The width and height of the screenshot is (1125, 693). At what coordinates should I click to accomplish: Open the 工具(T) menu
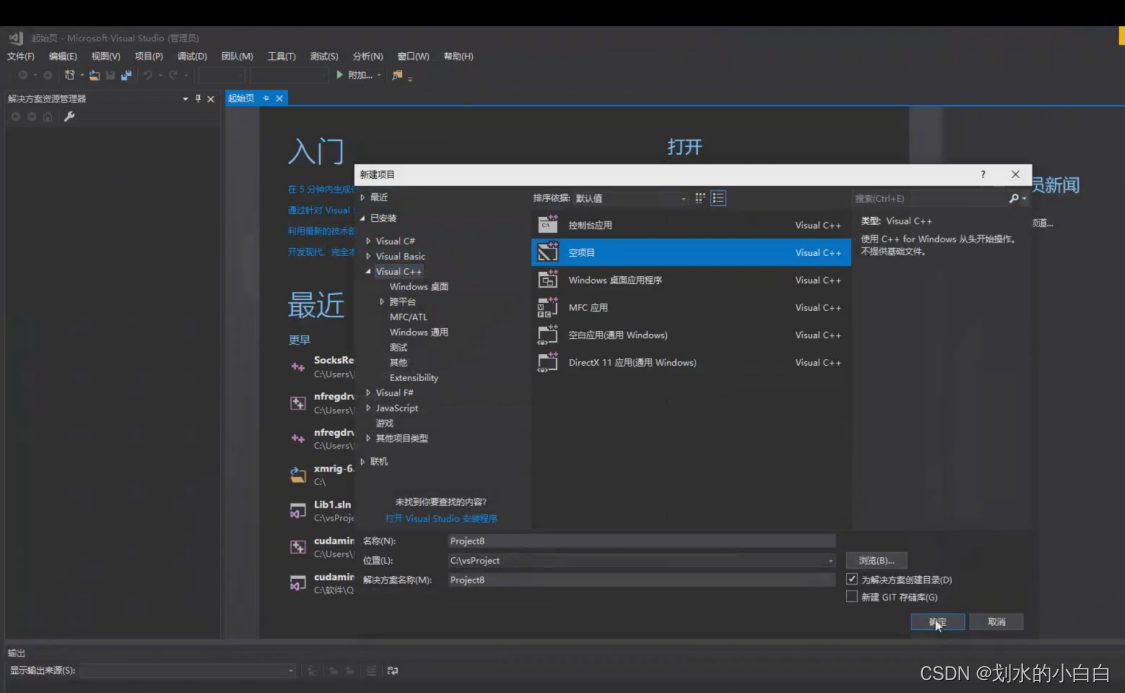pos(281,56)
